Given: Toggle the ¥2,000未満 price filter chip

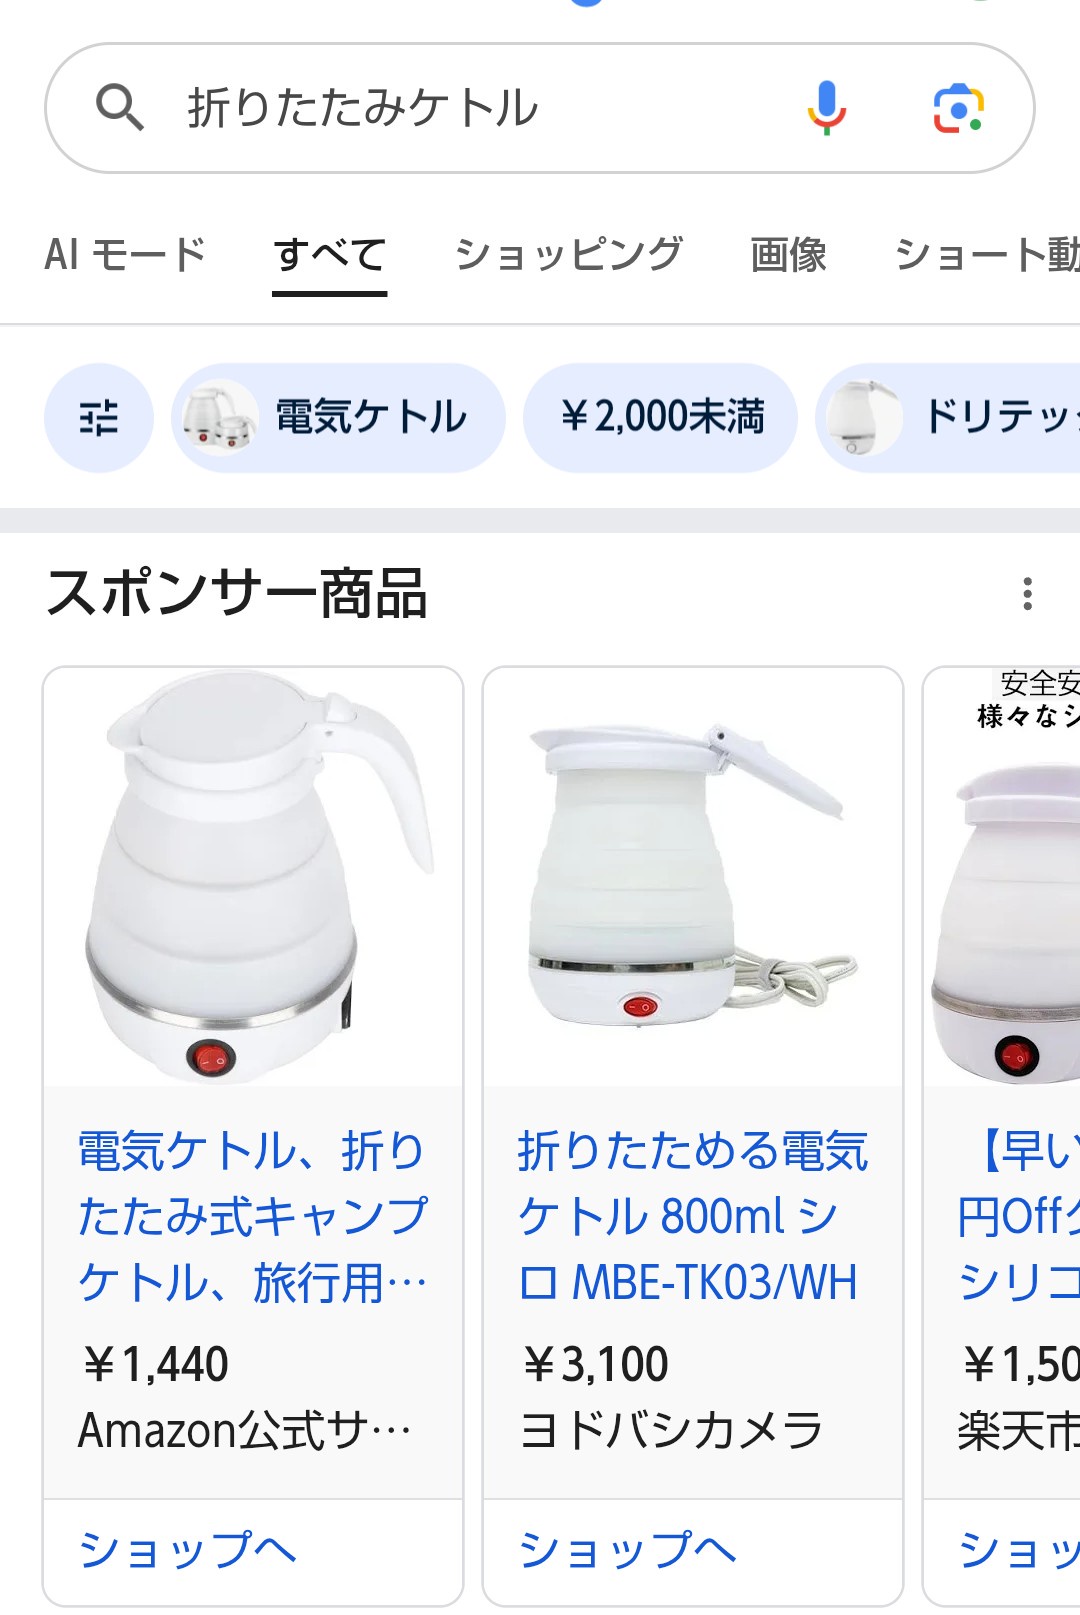Looking at the screenshot, I should coord(661,418).
